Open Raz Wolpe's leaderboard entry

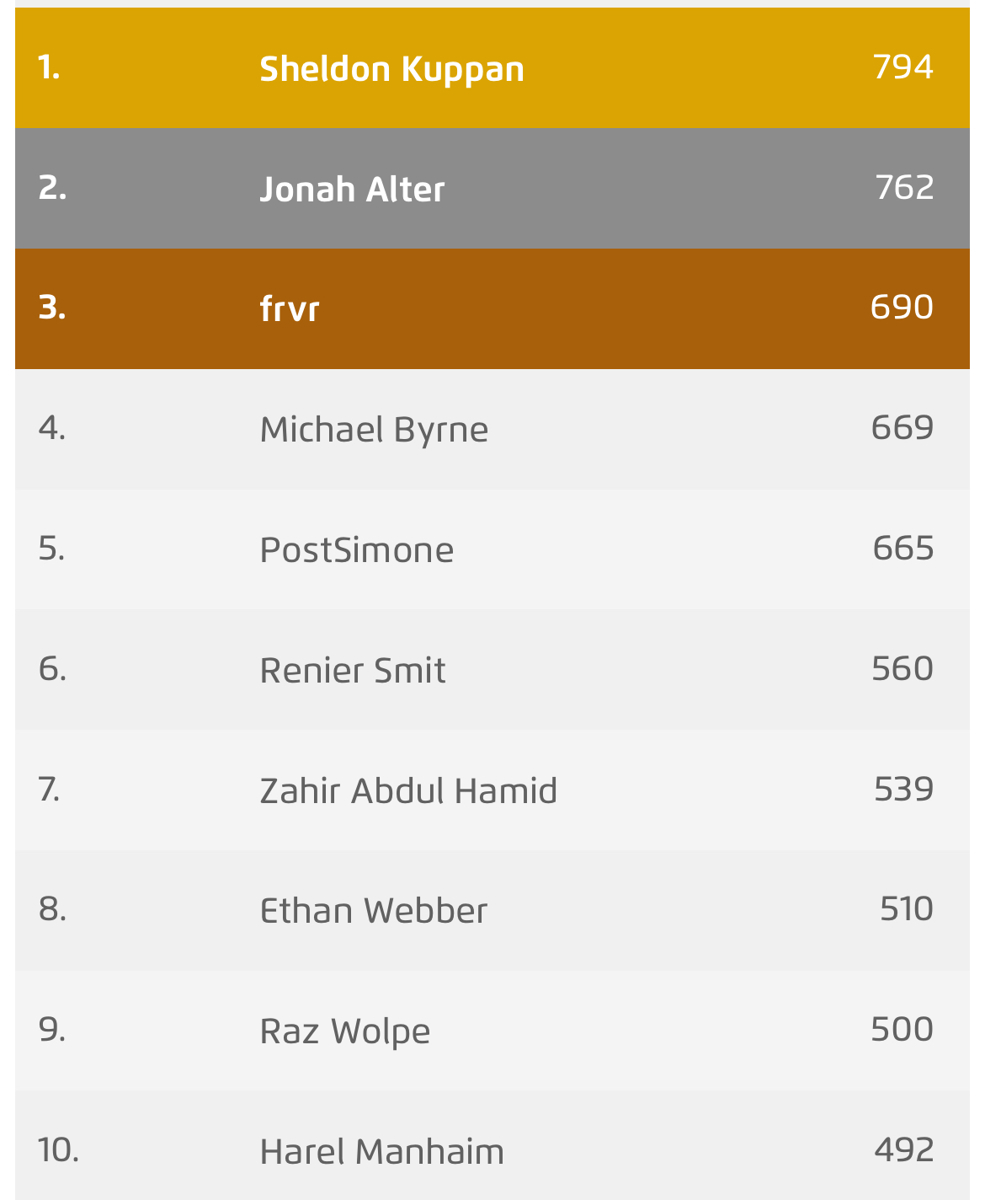[345, 1031]
